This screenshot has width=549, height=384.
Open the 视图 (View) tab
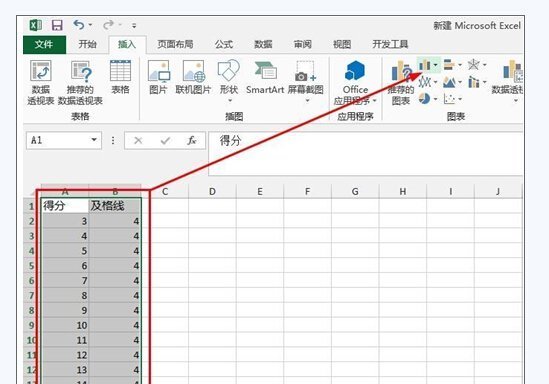(342, 44)
